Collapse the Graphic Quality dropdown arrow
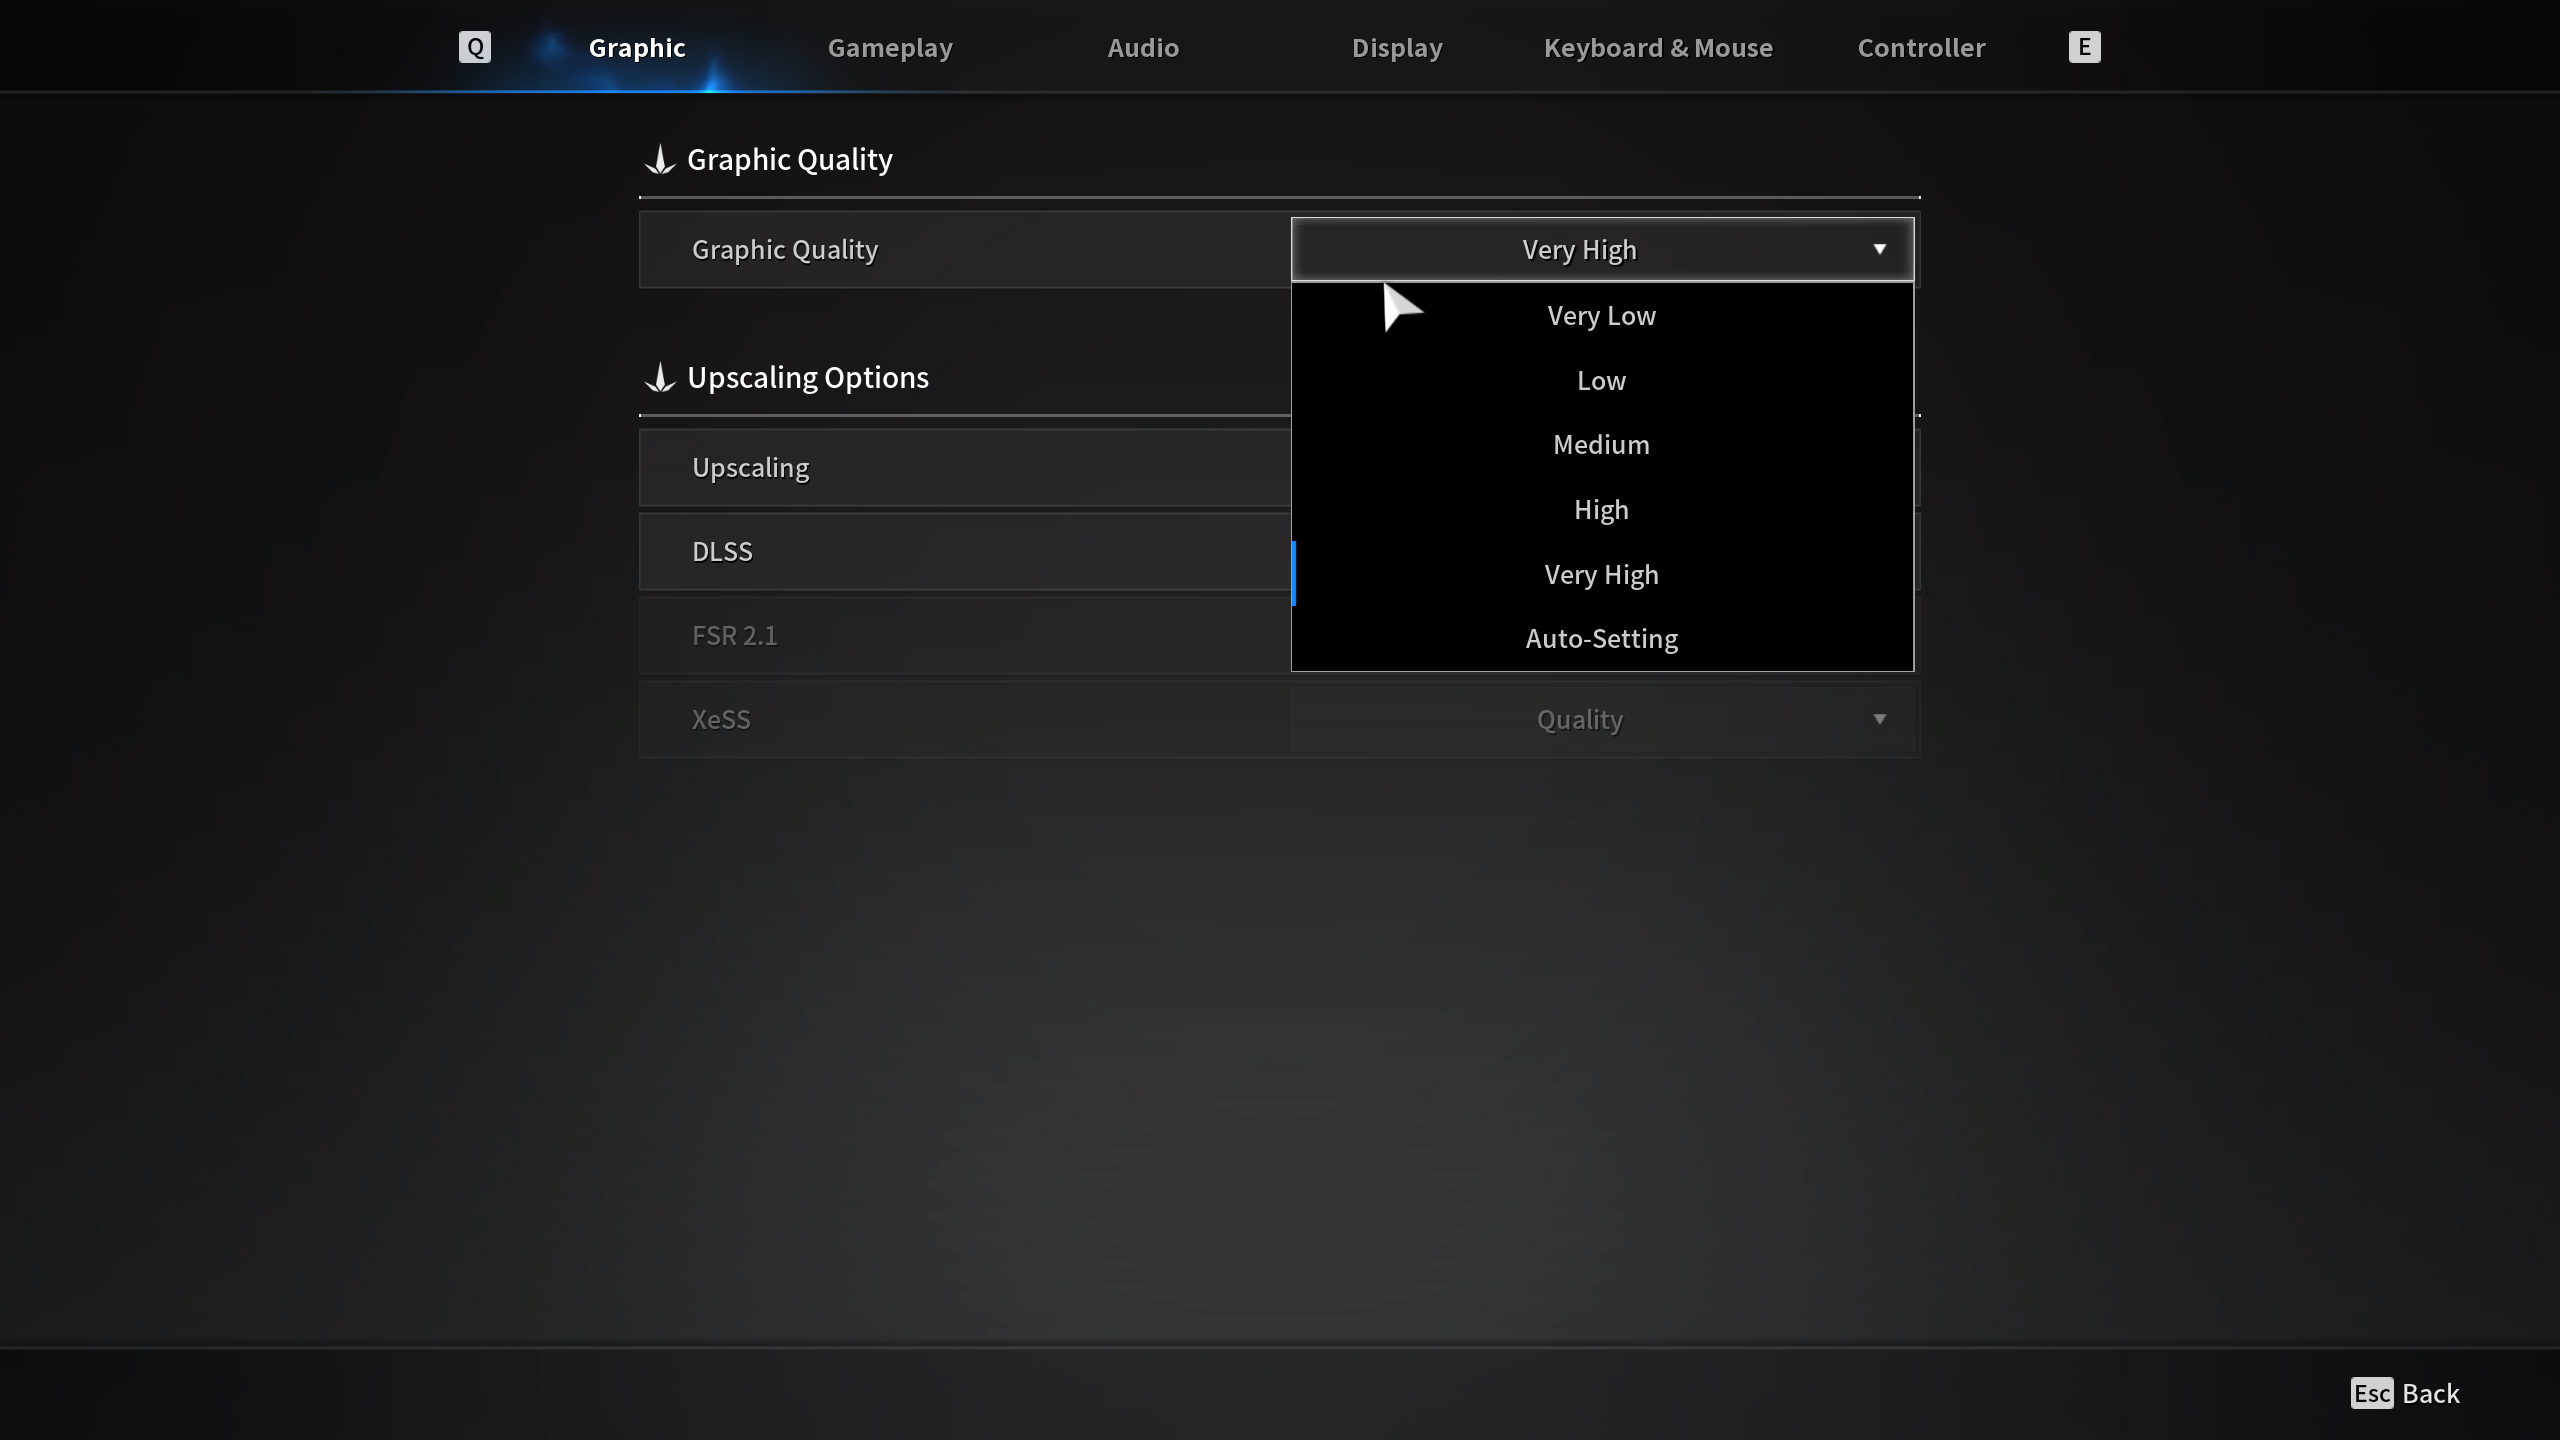This screenshot has width=2560, height=1440. pyautogui.click(x=1879, y=249)
